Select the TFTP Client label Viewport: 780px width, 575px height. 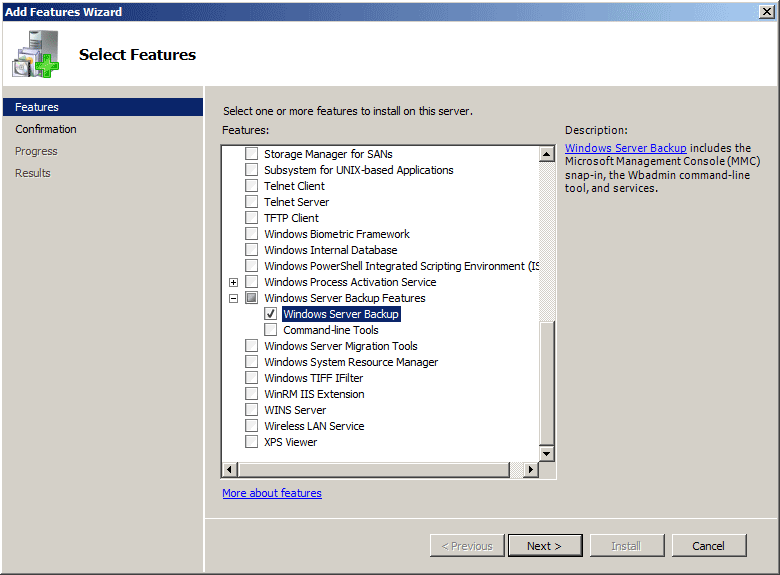pyautogui.click(x=291, y=218)
